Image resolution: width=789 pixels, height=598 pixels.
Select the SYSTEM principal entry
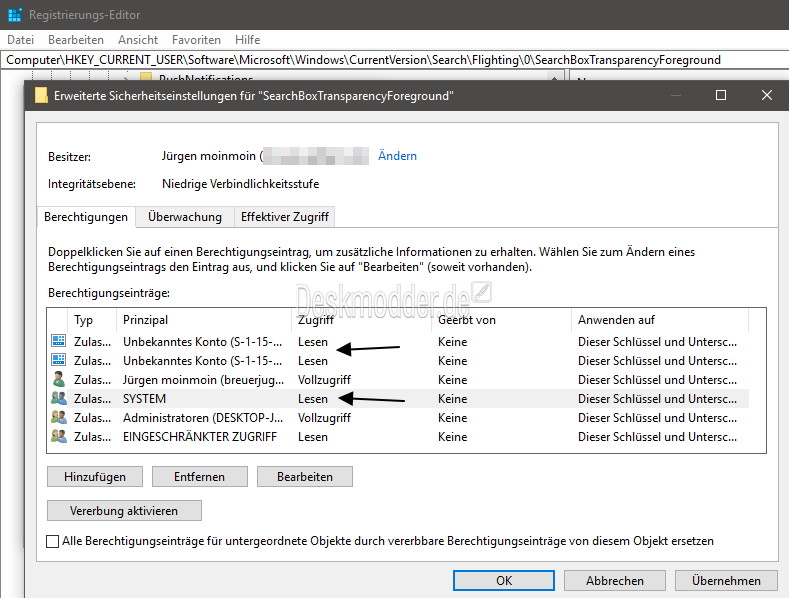pos(144,399)
